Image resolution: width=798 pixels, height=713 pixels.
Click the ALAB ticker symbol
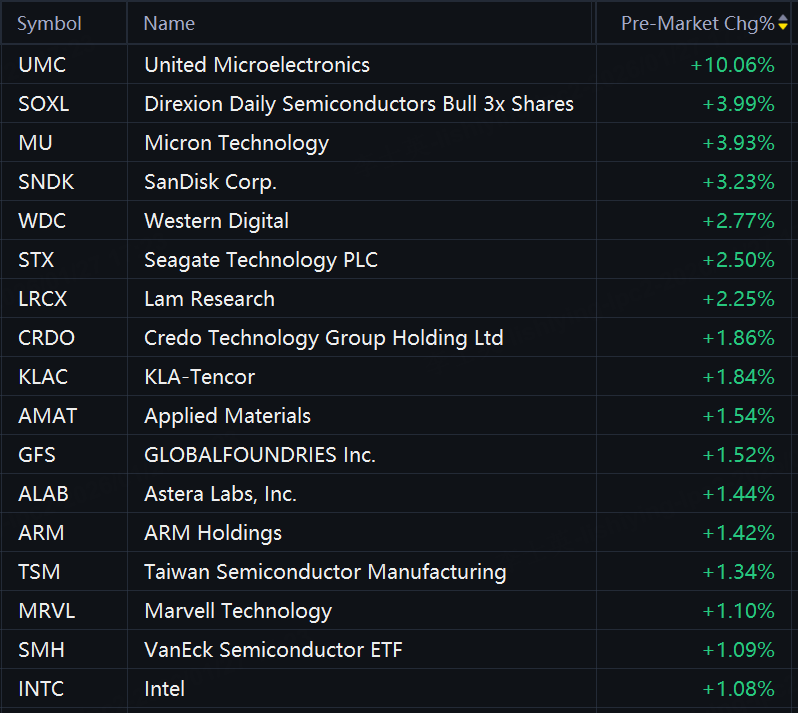point(43,494)
